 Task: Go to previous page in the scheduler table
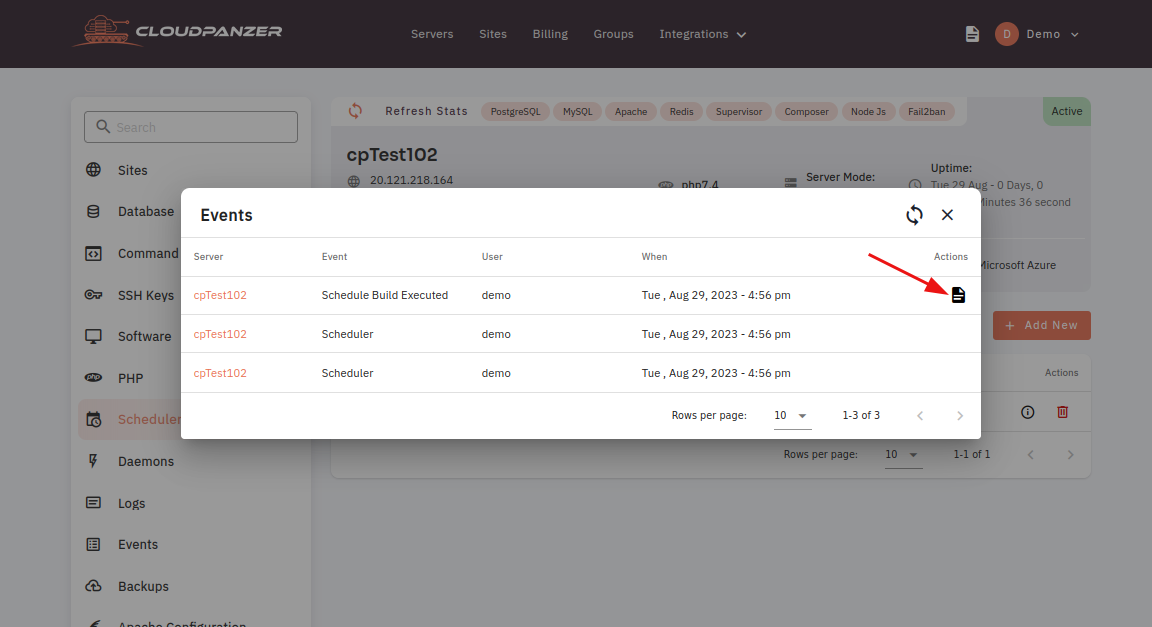1031,455
